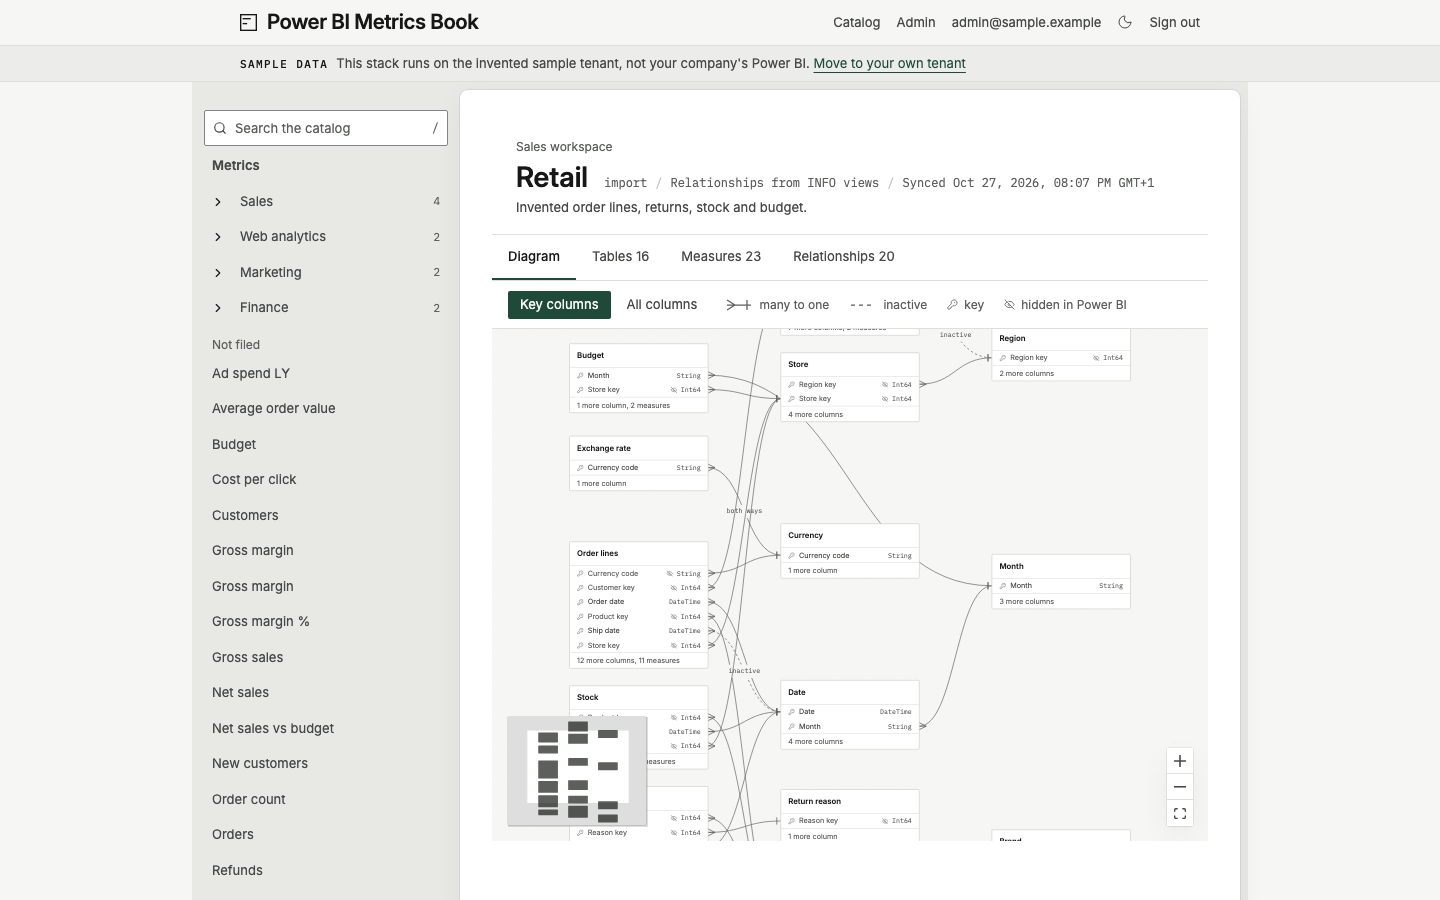Screen dimensions: 1440x900
Task: Focus the Search the catalog field
Action: [x=326, y=128]
